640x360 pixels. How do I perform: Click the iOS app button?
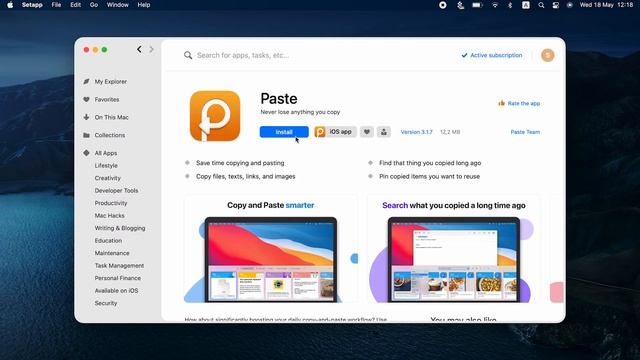[335, 132]
